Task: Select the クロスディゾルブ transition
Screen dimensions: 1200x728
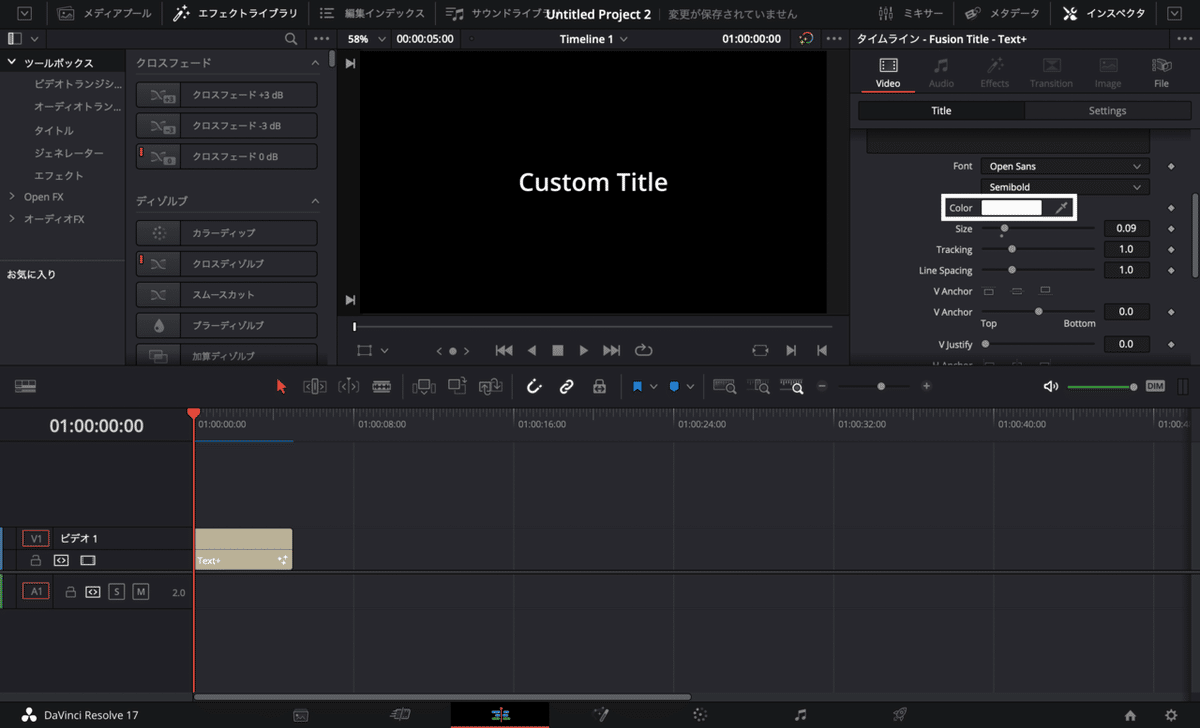Action: pos(227,264)
